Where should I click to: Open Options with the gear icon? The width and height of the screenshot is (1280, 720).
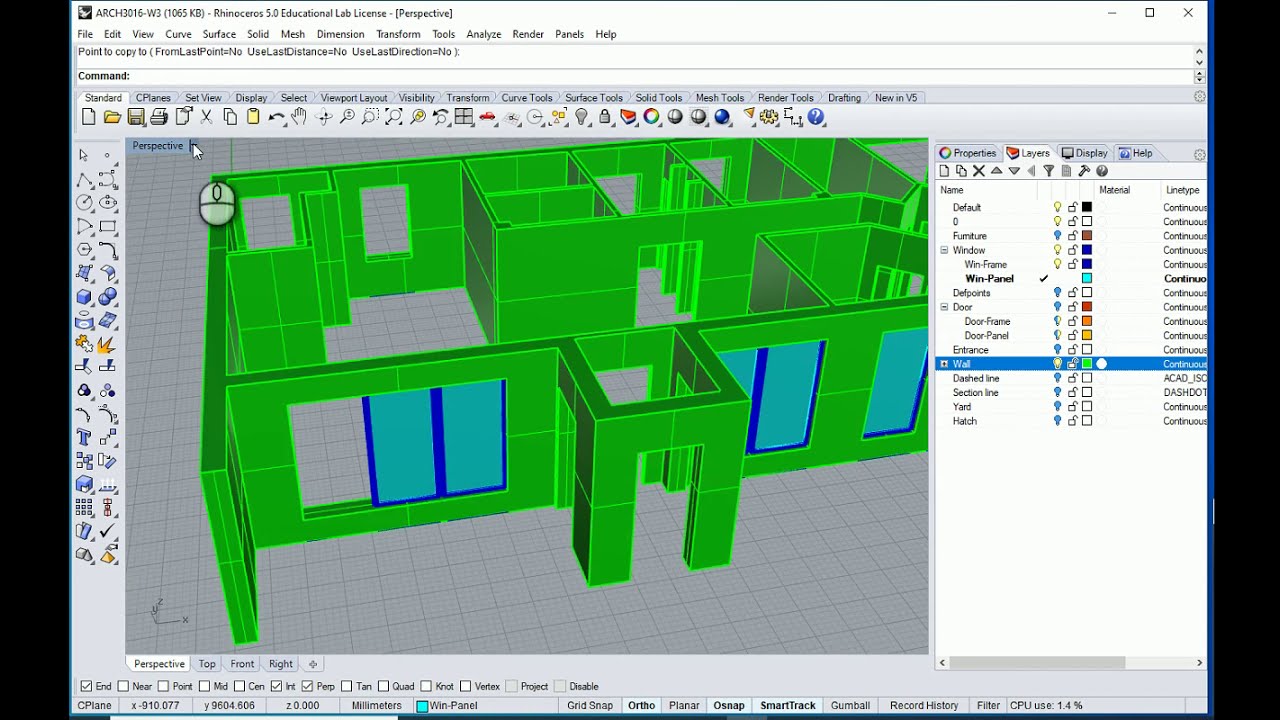point(769,117)
